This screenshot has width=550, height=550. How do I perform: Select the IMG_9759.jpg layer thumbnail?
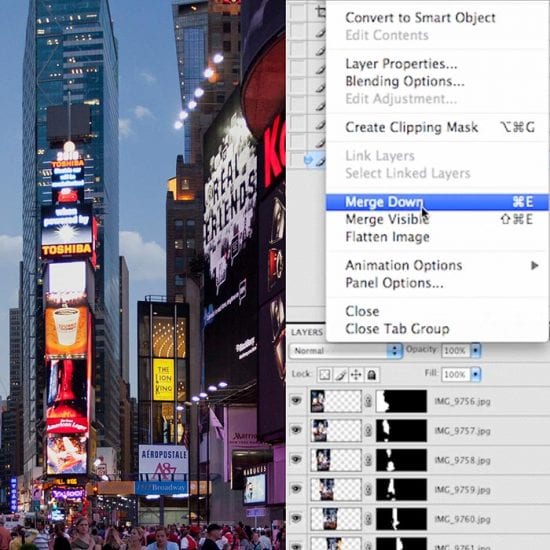click(x=336, y=489)
